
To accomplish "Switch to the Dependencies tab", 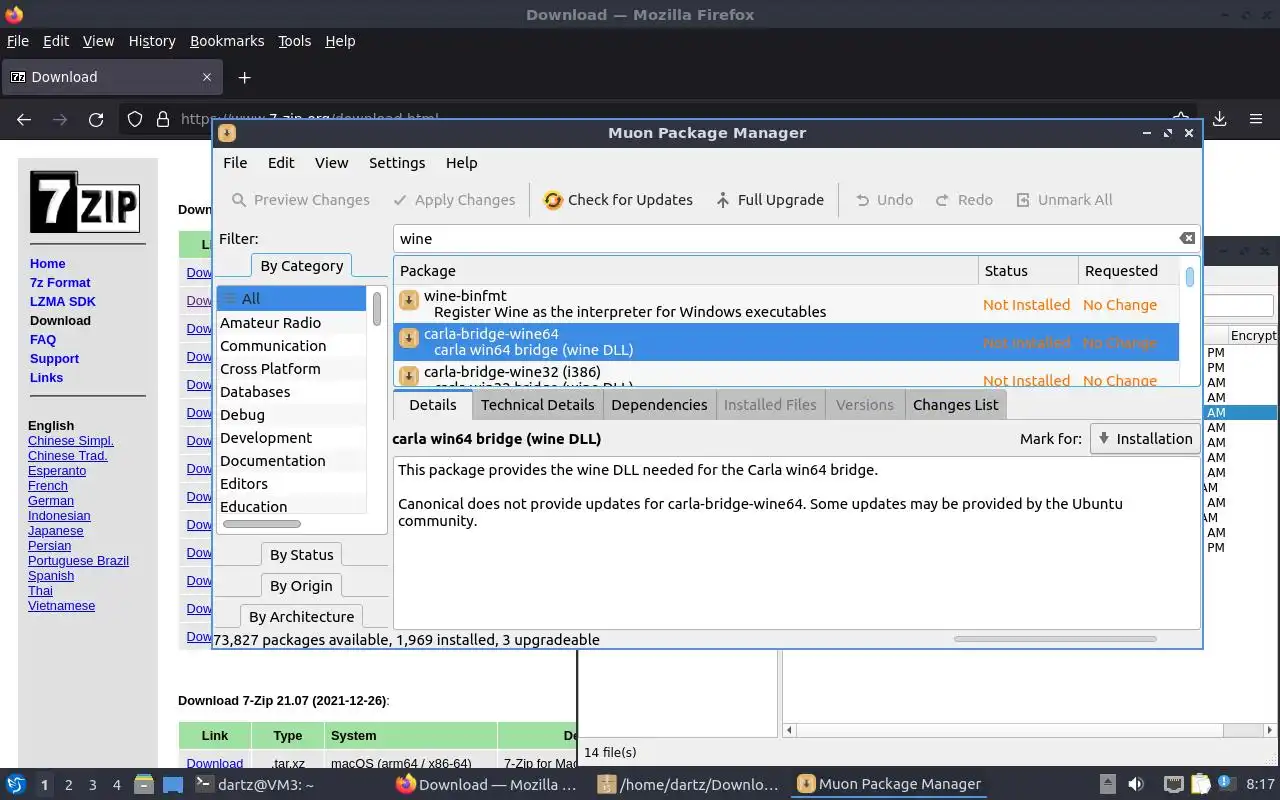I will 659,404.
